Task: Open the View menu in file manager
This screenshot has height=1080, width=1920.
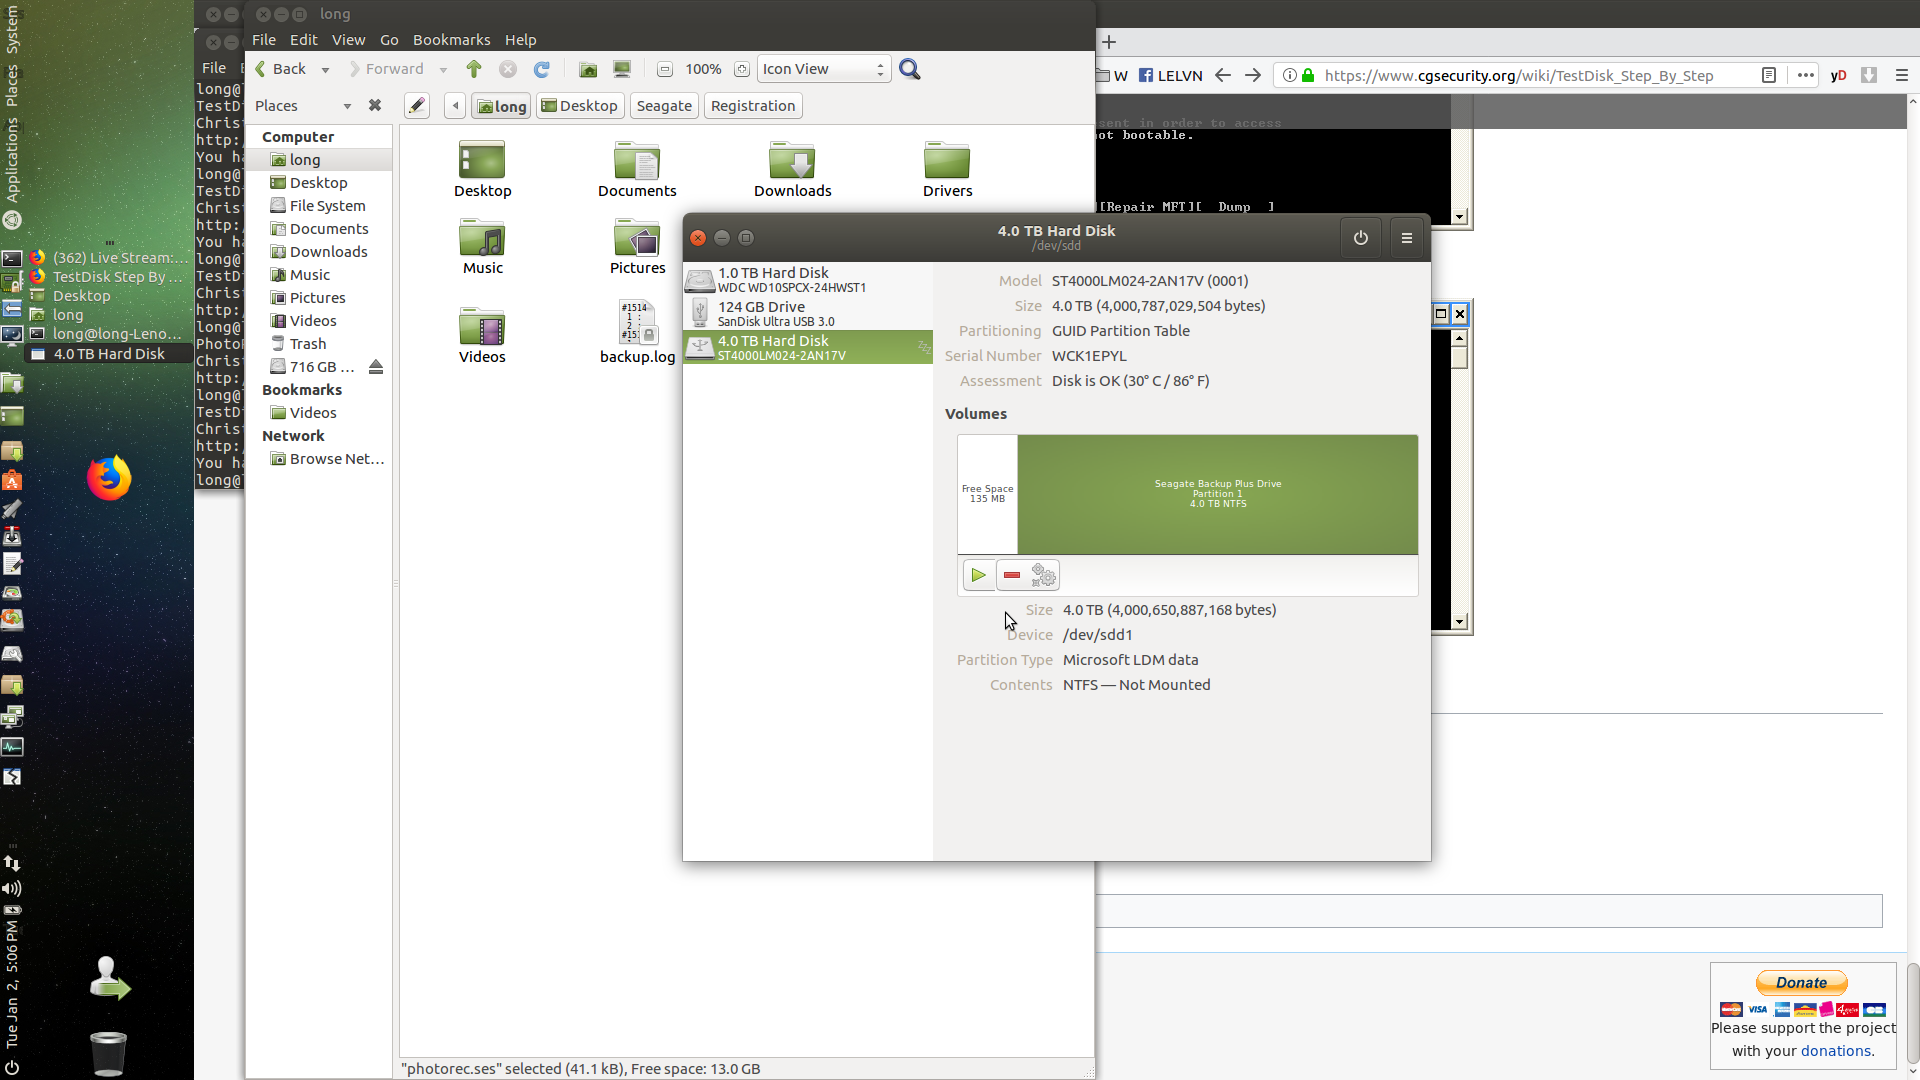Action: [x=347, y=40]
